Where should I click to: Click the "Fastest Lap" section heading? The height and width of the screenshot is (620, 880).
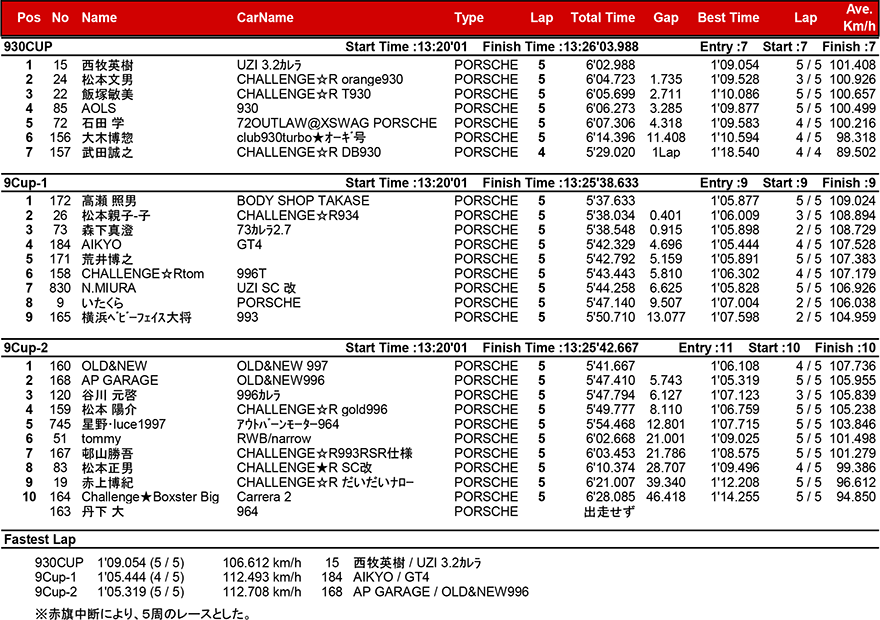40,540
